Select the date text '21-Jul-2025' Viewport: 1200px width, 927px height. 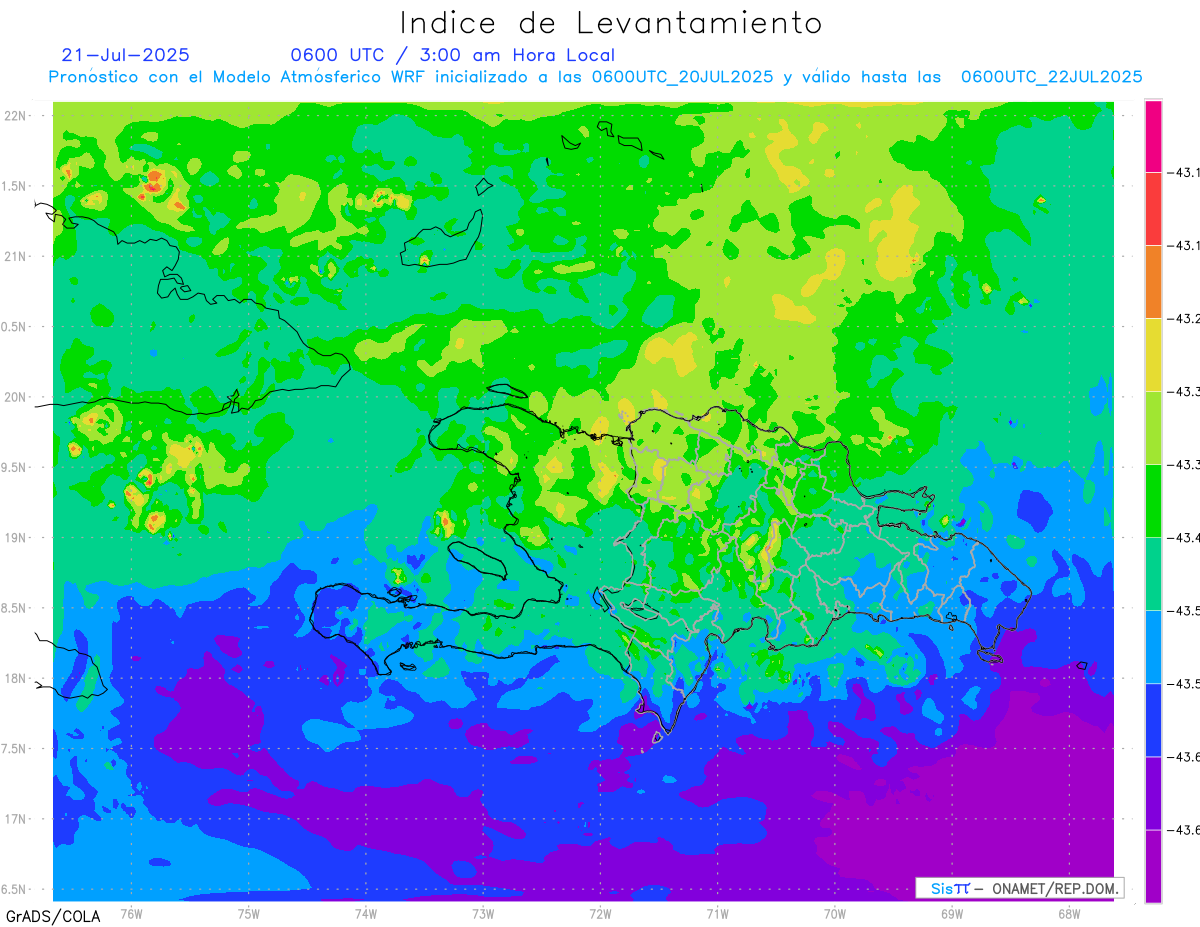(x=125, y=55)
